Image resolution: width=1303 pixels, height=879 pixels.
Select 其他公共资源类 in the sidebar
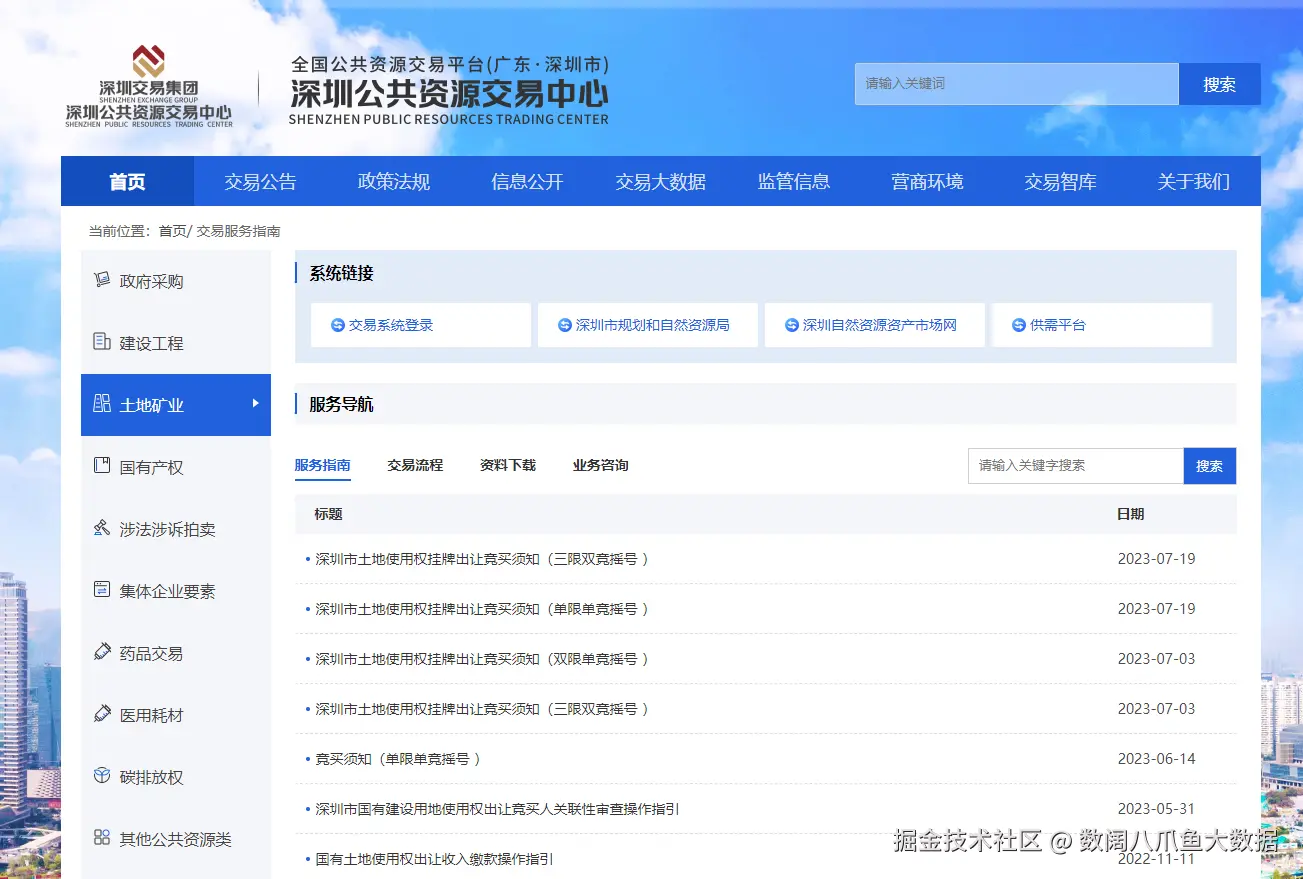coord(176,839)
